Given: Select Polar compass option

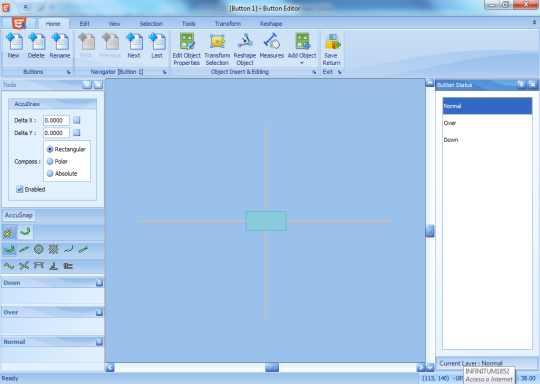Looking at the screenshot, I should [x=50, y=161].
